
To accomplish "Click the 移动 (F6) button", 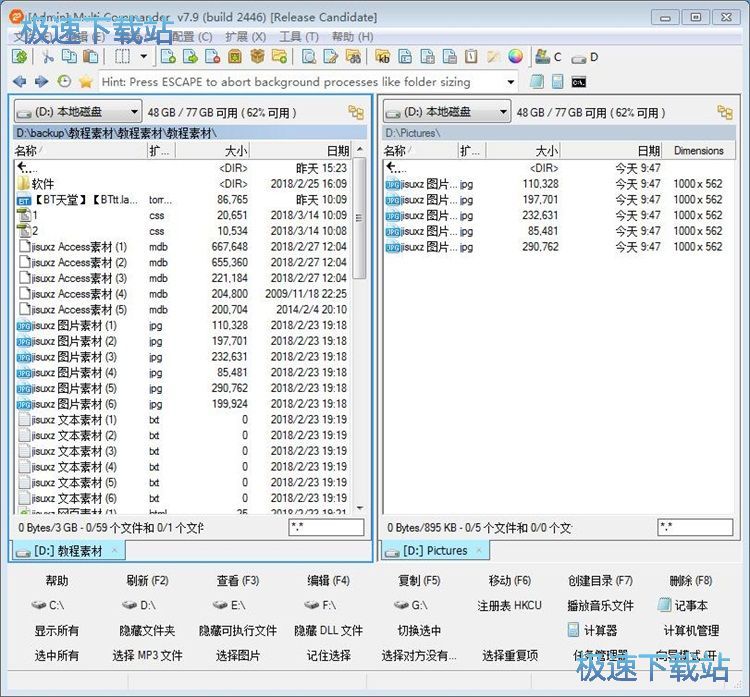I will point(510,581).
